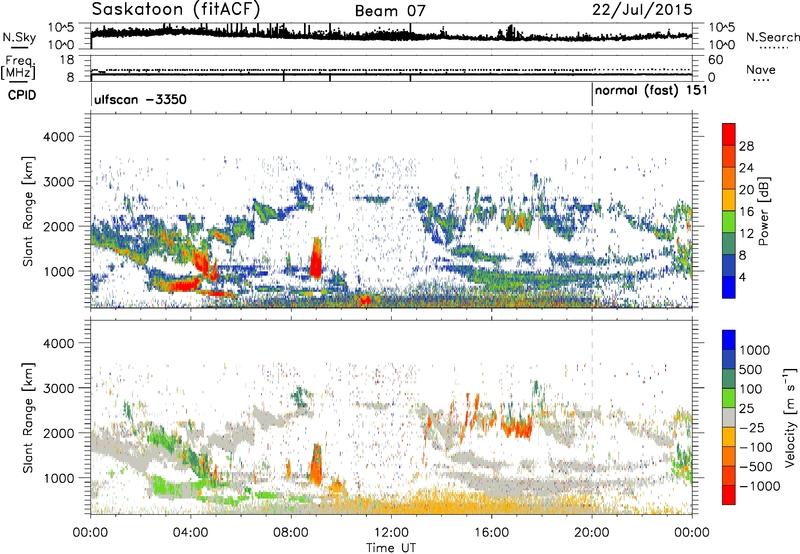Screen dimensions: 800x554
Task: Click the '-25' tick on velocity colorbar
Action: tap(752, 428)
